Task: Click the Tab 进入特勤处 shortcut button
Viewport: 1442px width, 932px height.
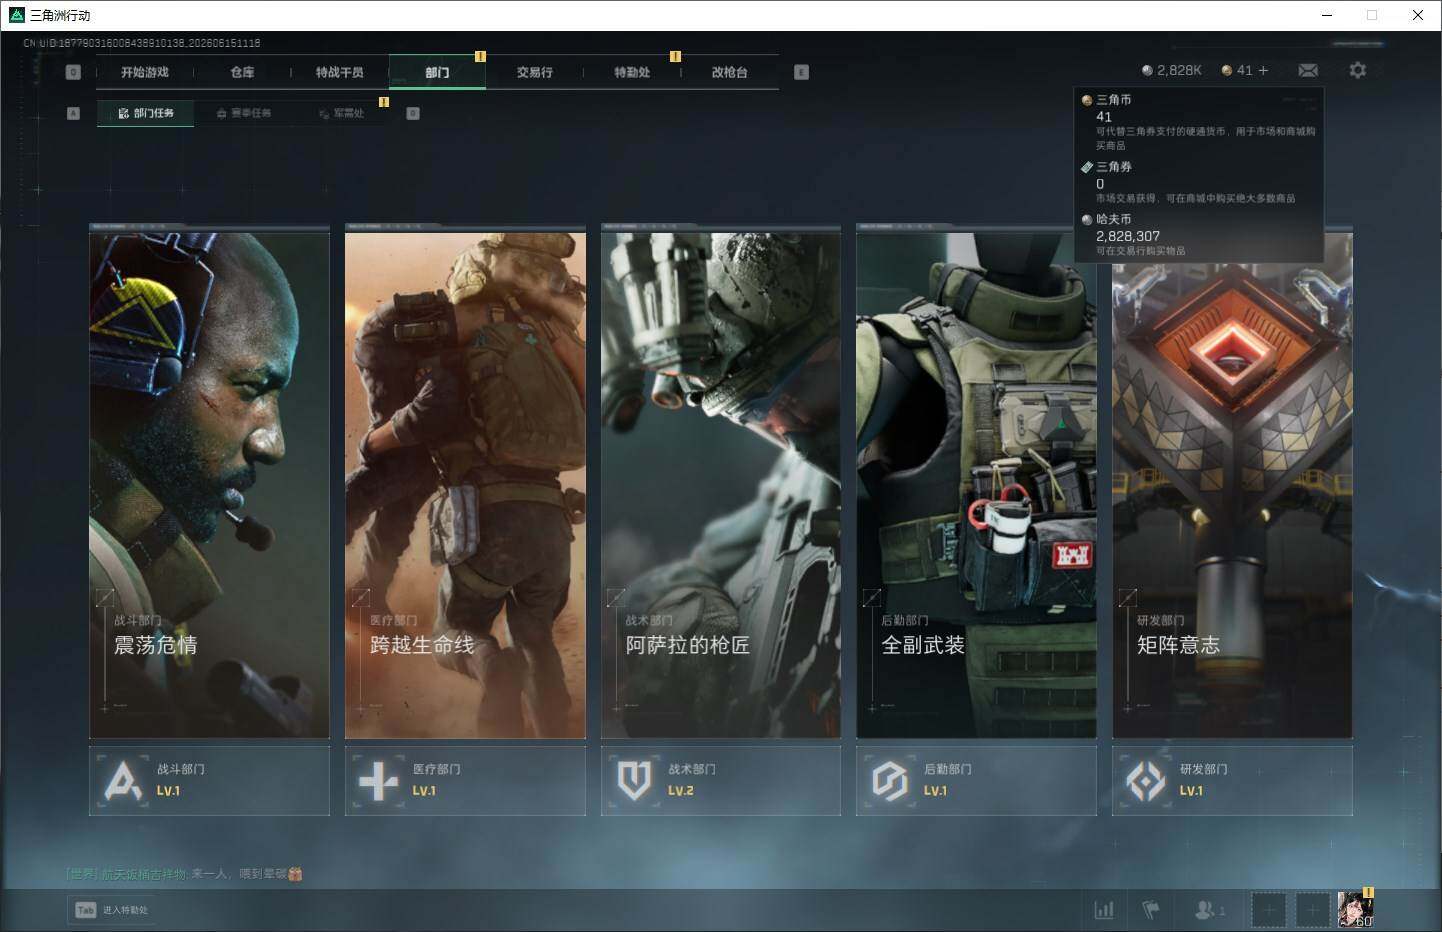Action: coord(111,910)
